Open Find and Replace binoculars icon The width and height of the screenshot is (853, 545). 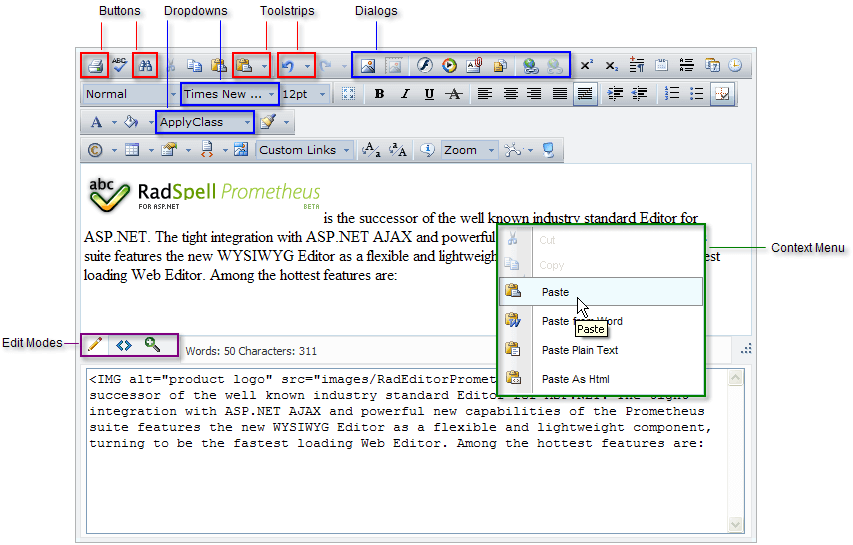coord(145,66)
